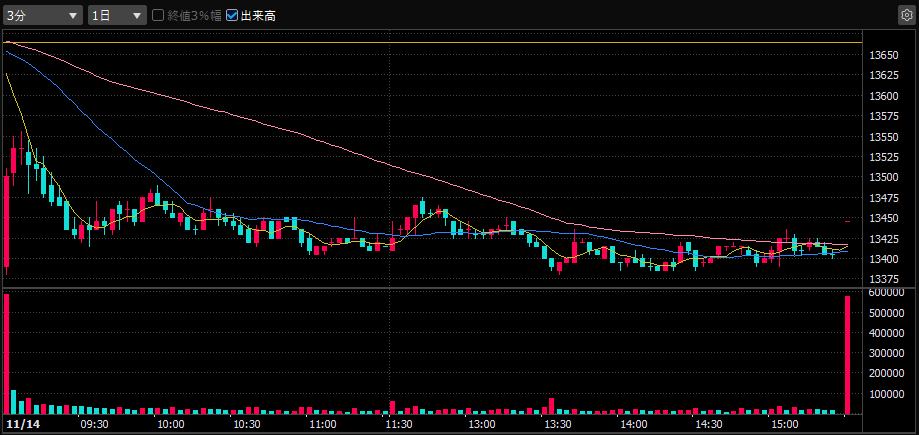The image size is (919, 435).
Task: Open the chart settings gear icon
Action: pos(905,16)
